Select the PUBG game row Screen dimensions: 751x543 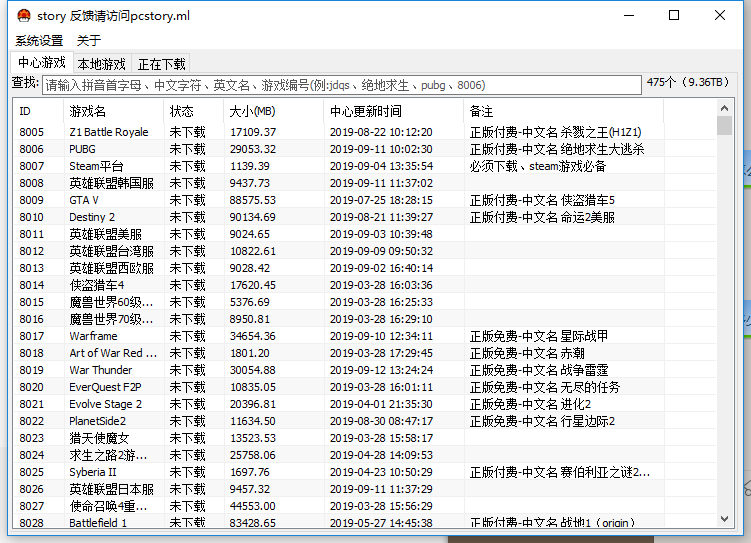point(365,149)
